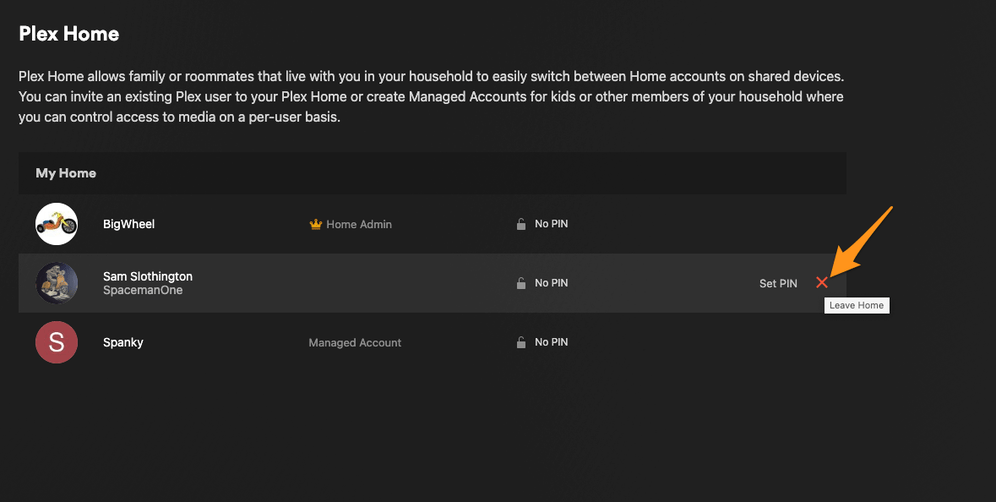
Task: Open BigWheel's tricycle avatar
Action: (57, 224)
